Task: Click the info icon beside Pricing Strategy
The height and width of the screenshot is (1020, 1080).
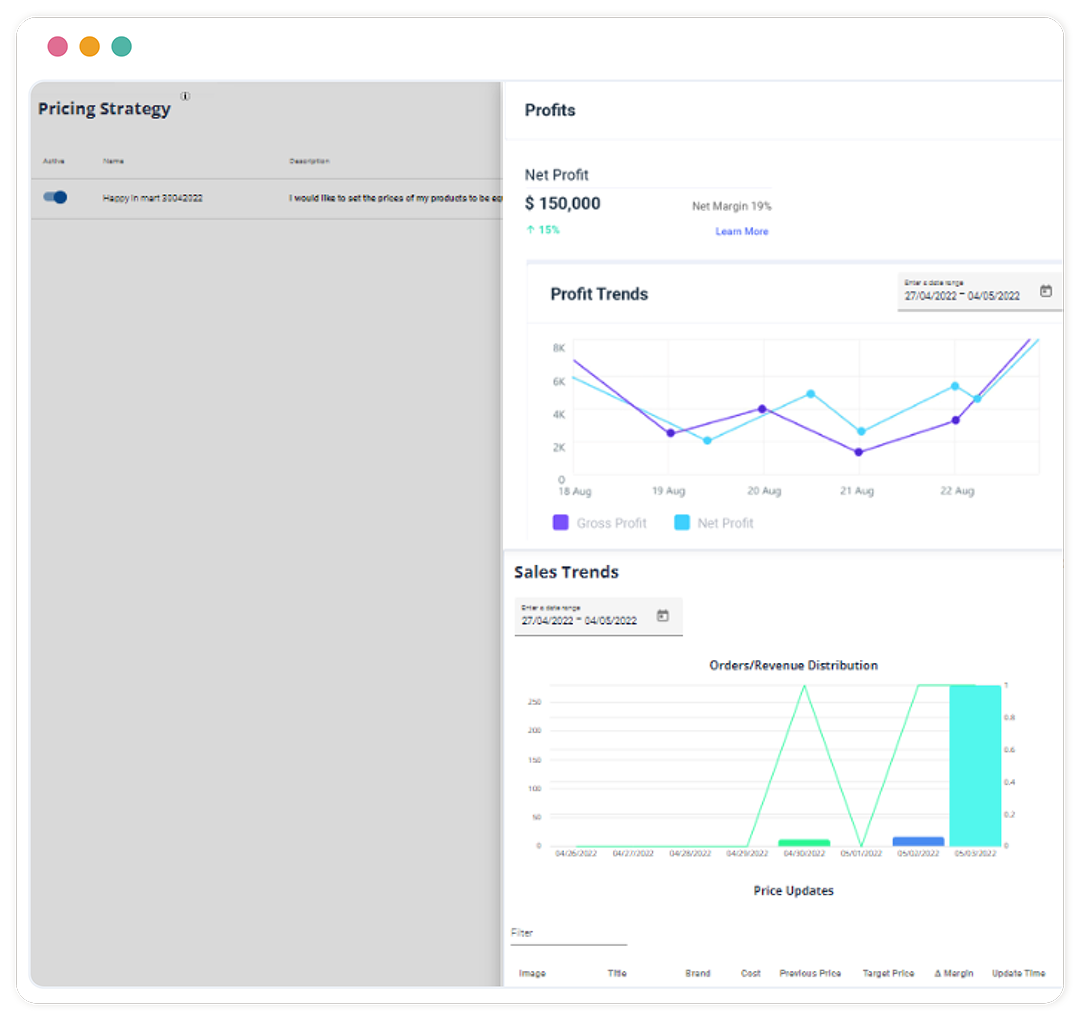Action: [x=185, y=96]
